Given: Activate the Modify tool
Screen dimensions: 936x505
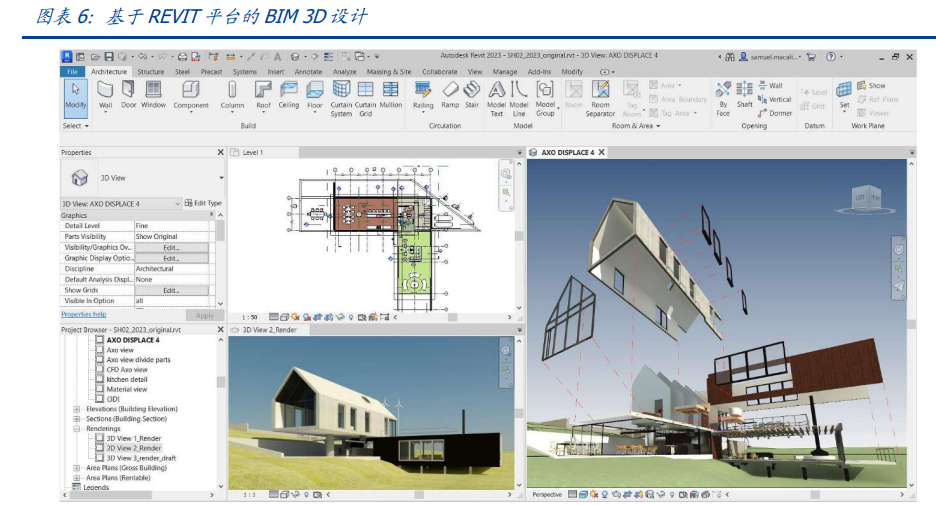Looking at the screenshot, I should tap(76, 96).
